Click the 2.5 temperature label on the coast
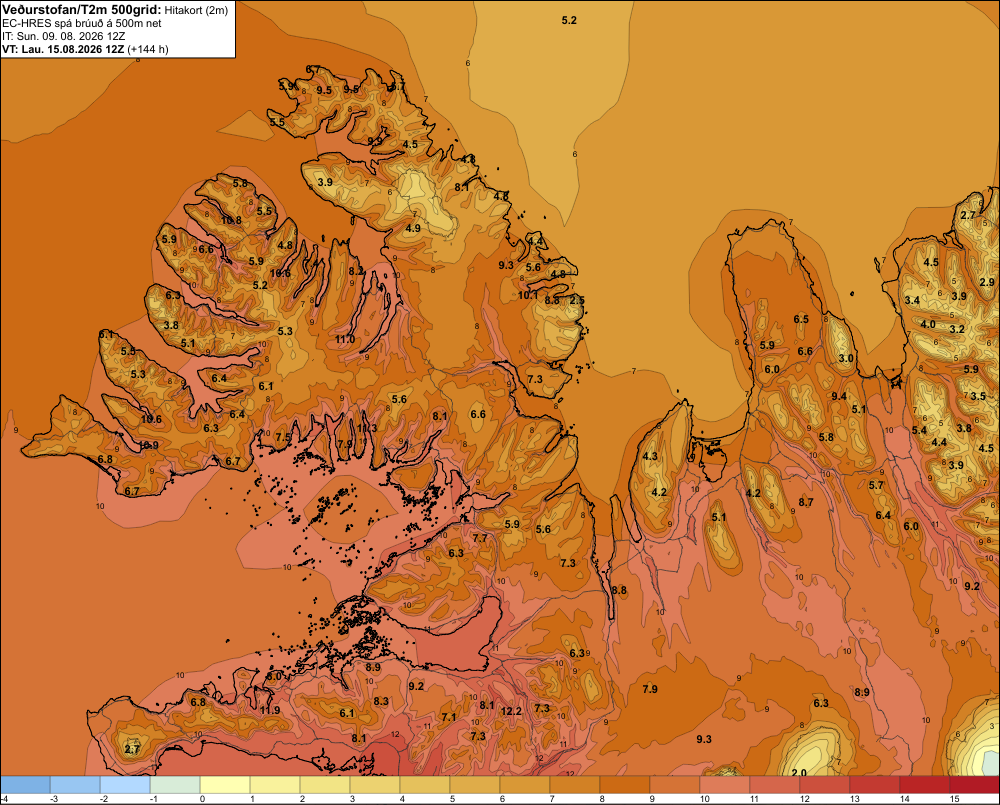The height and width of the screenshot is (805, 1000). (x=577, y=300)
